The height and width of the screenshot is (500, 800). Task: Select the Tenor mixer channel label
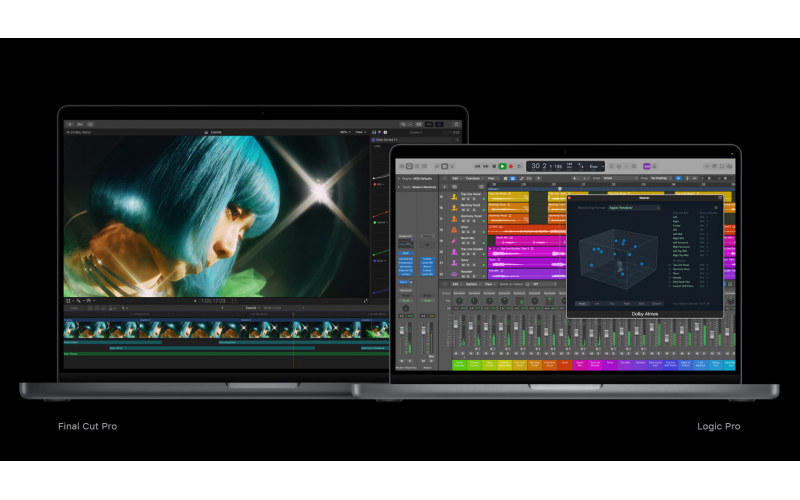click(x=610, y=364)
